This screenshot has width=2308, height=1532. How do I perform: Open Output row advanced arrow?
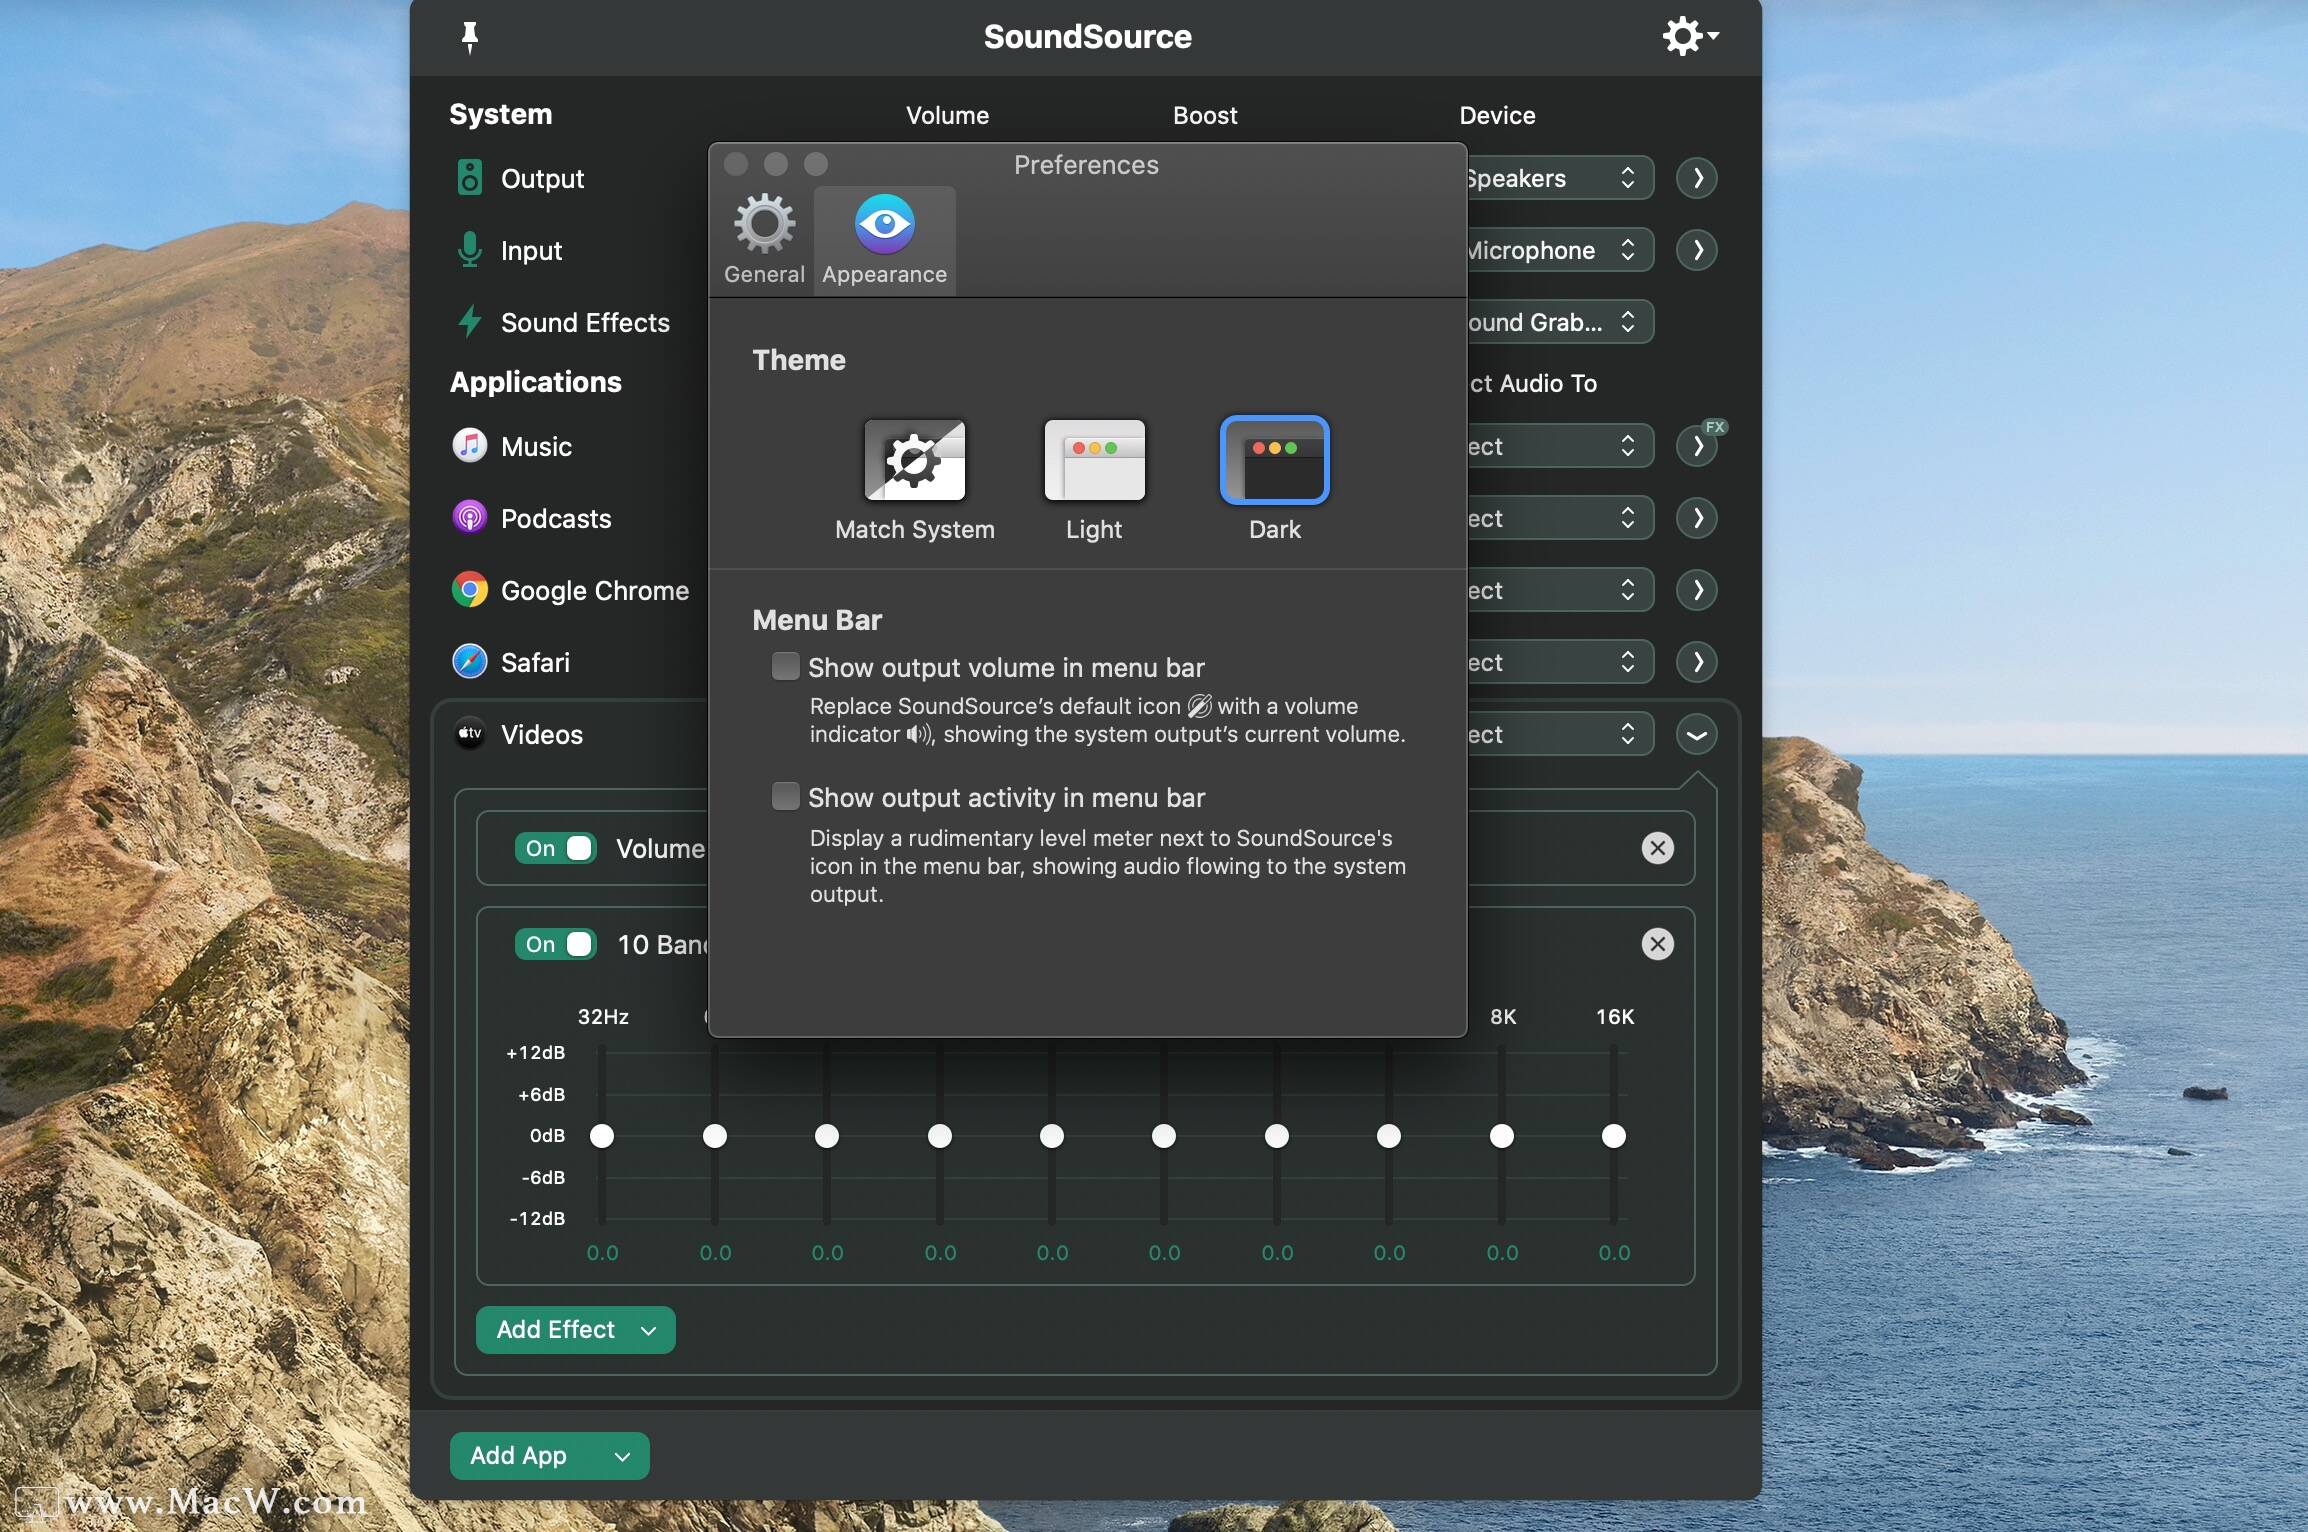(1697, 178)
